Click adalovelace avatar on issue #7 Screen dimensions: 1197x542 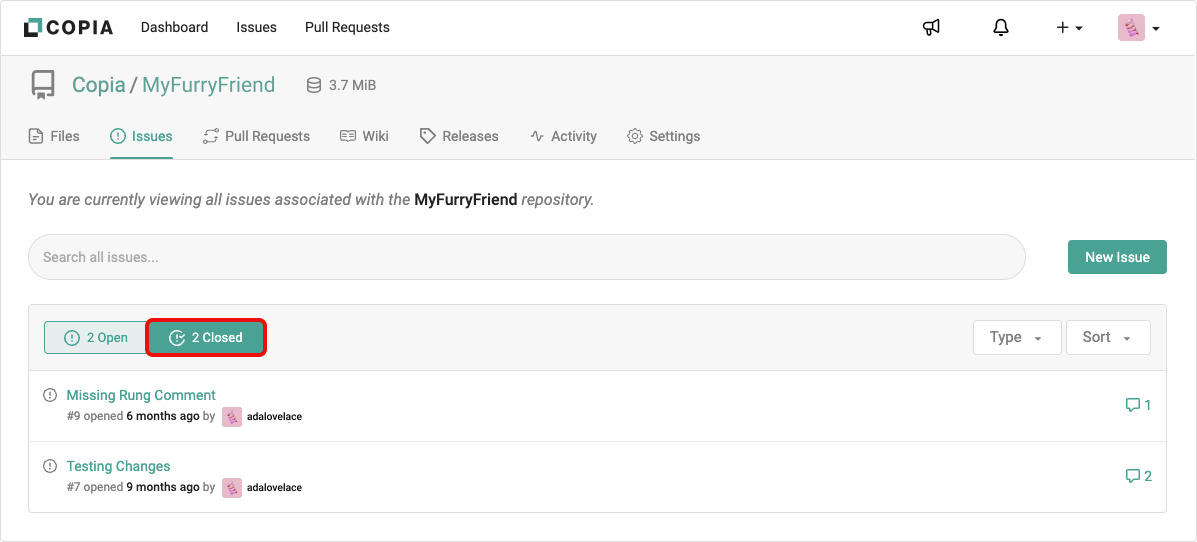point(232,488)
